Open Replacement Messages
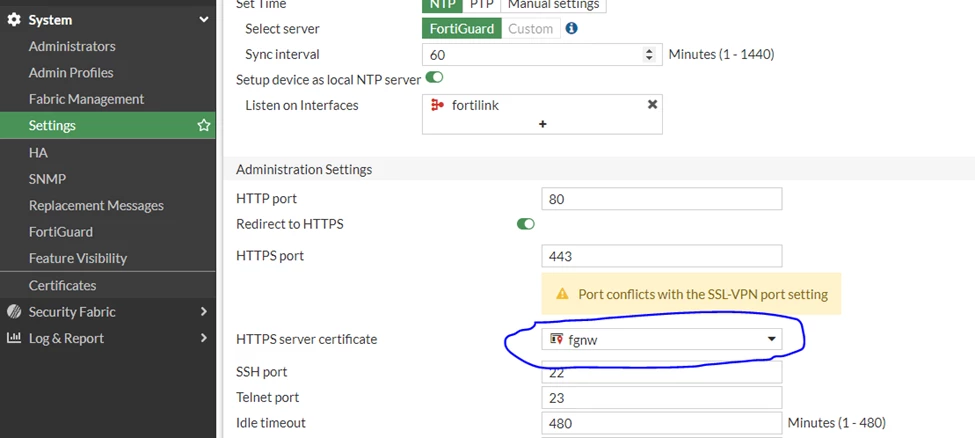Screen dimensions: 975x438 [96, 205]
